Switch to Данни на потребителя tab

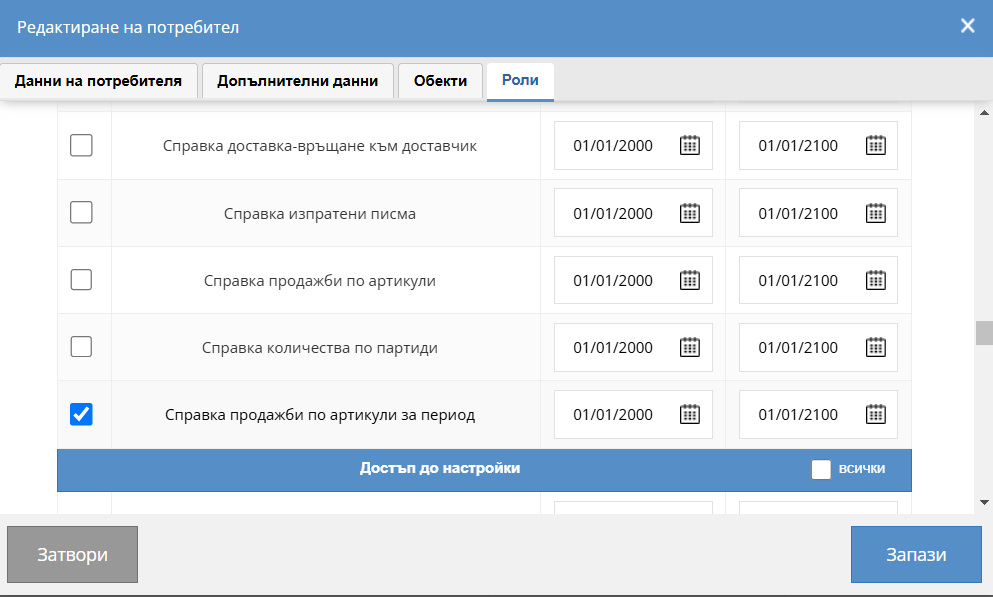[x=98, y=81]
